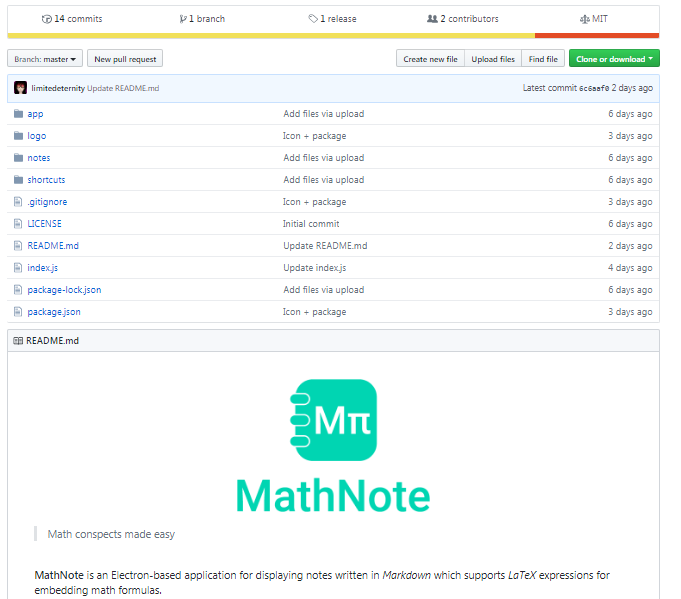View the 1 branch list
Viewport: 681px width, 599px height.
tap(202, 19)
